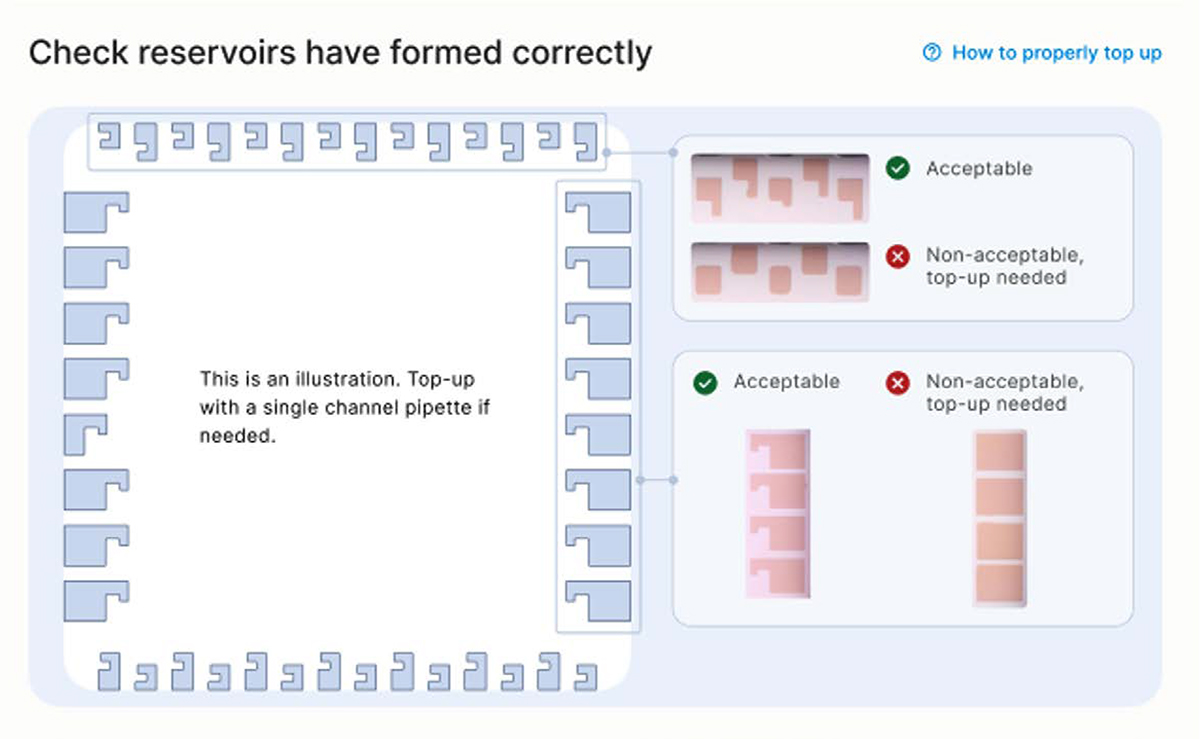The image size is (1200, 739).
Task: Click the last top-row reservoir shape
Action: pyautogui.click(x=586, y=142)
